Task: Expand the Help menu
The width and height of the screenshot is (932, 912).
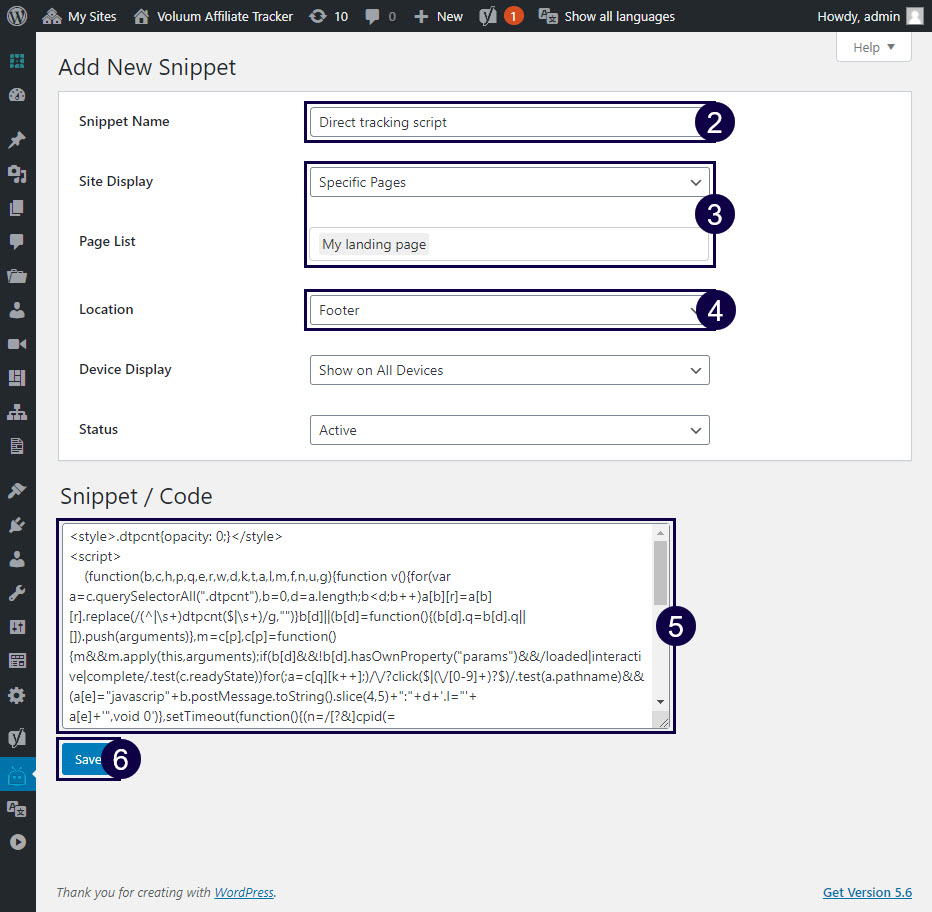Action: tap(873, 46)
